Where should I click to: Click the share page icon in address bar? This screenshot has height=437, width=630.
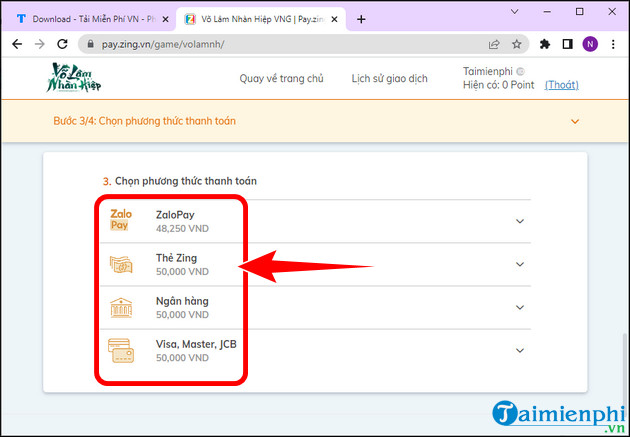click(494, 44)
